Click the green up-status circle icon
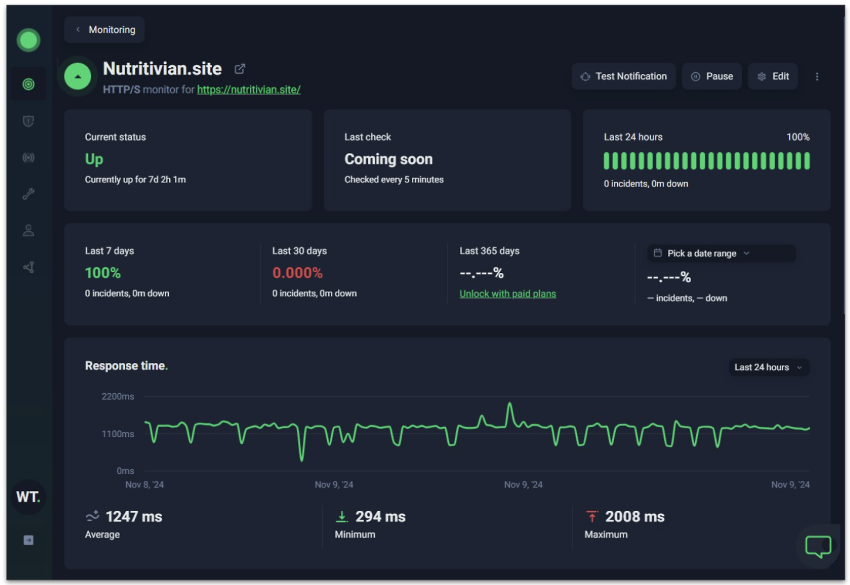The width and height of the screenshot is (850, 585). pos(78,76)
